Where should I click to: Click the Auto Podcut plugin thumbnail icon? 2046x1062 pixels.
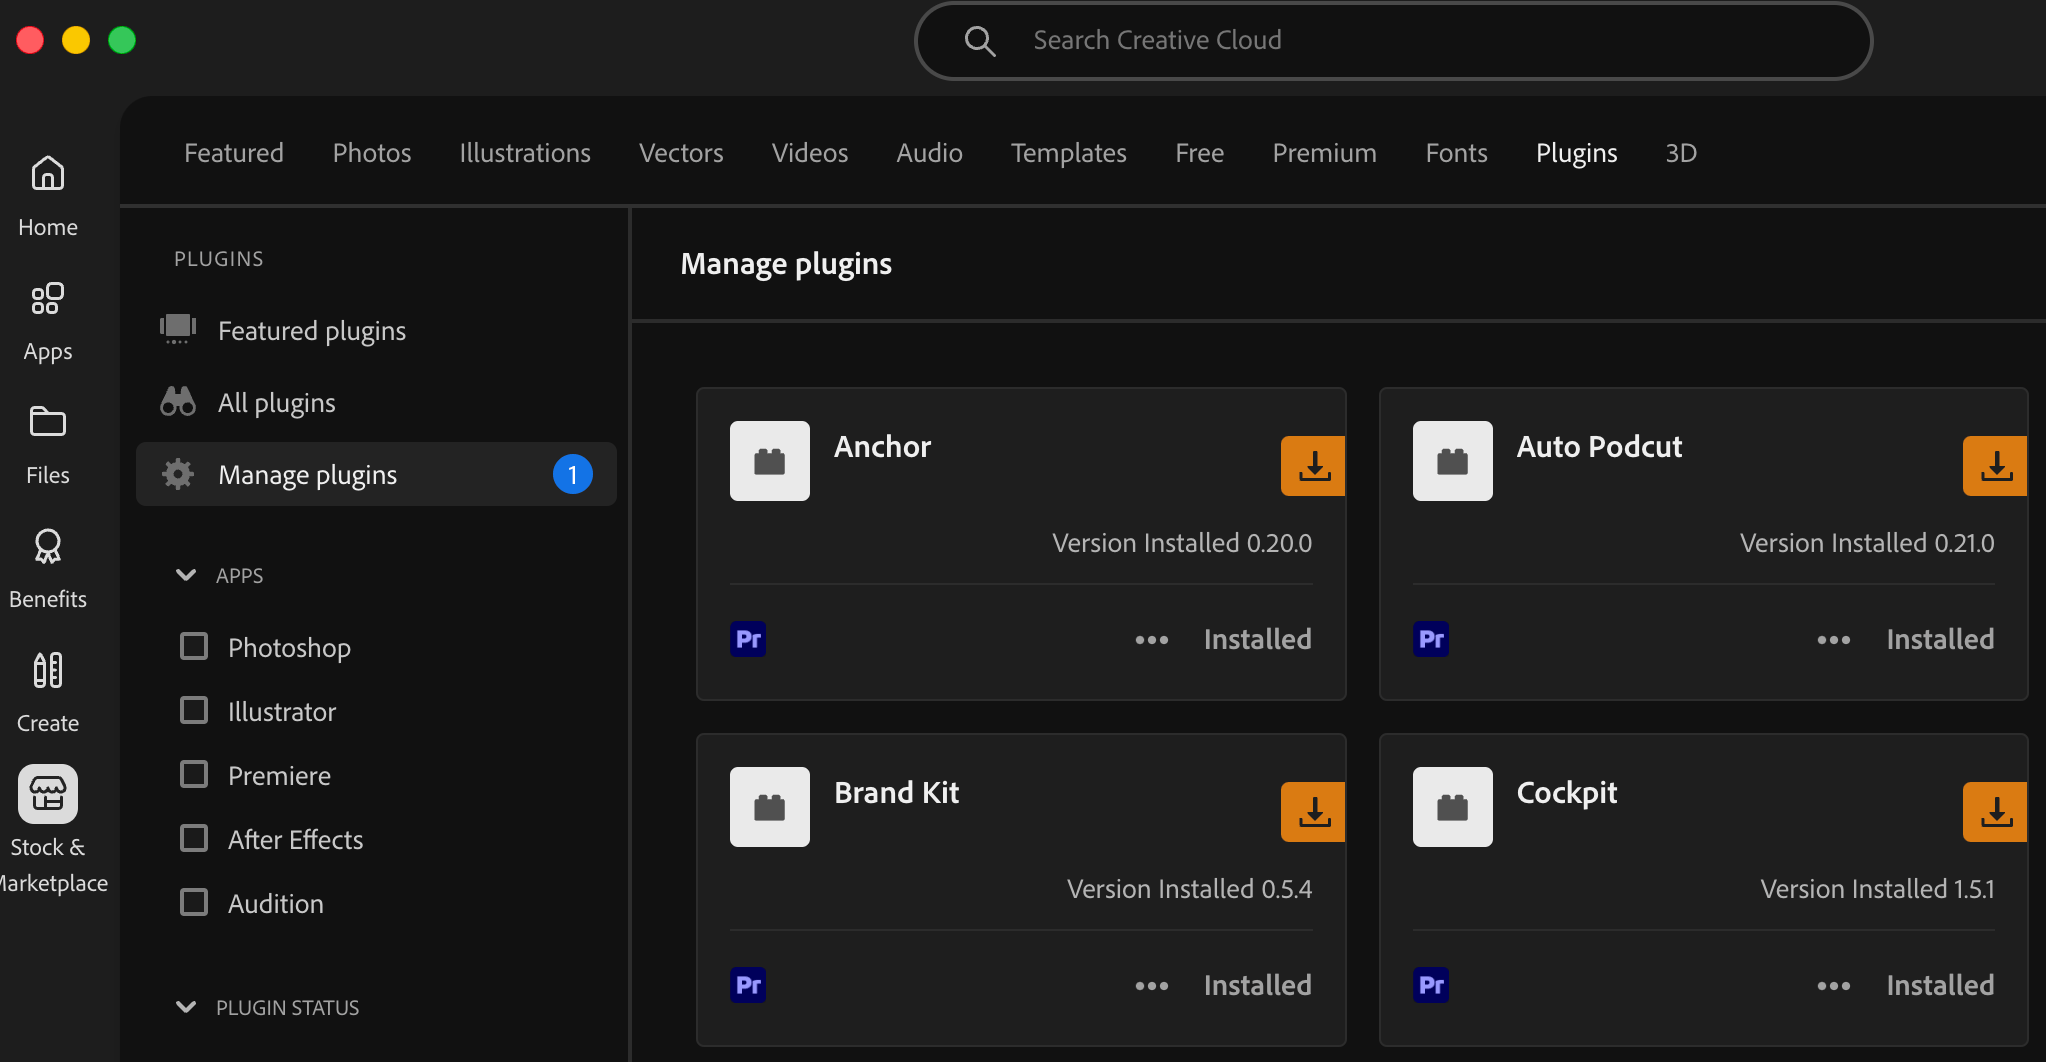[1453, 461]
